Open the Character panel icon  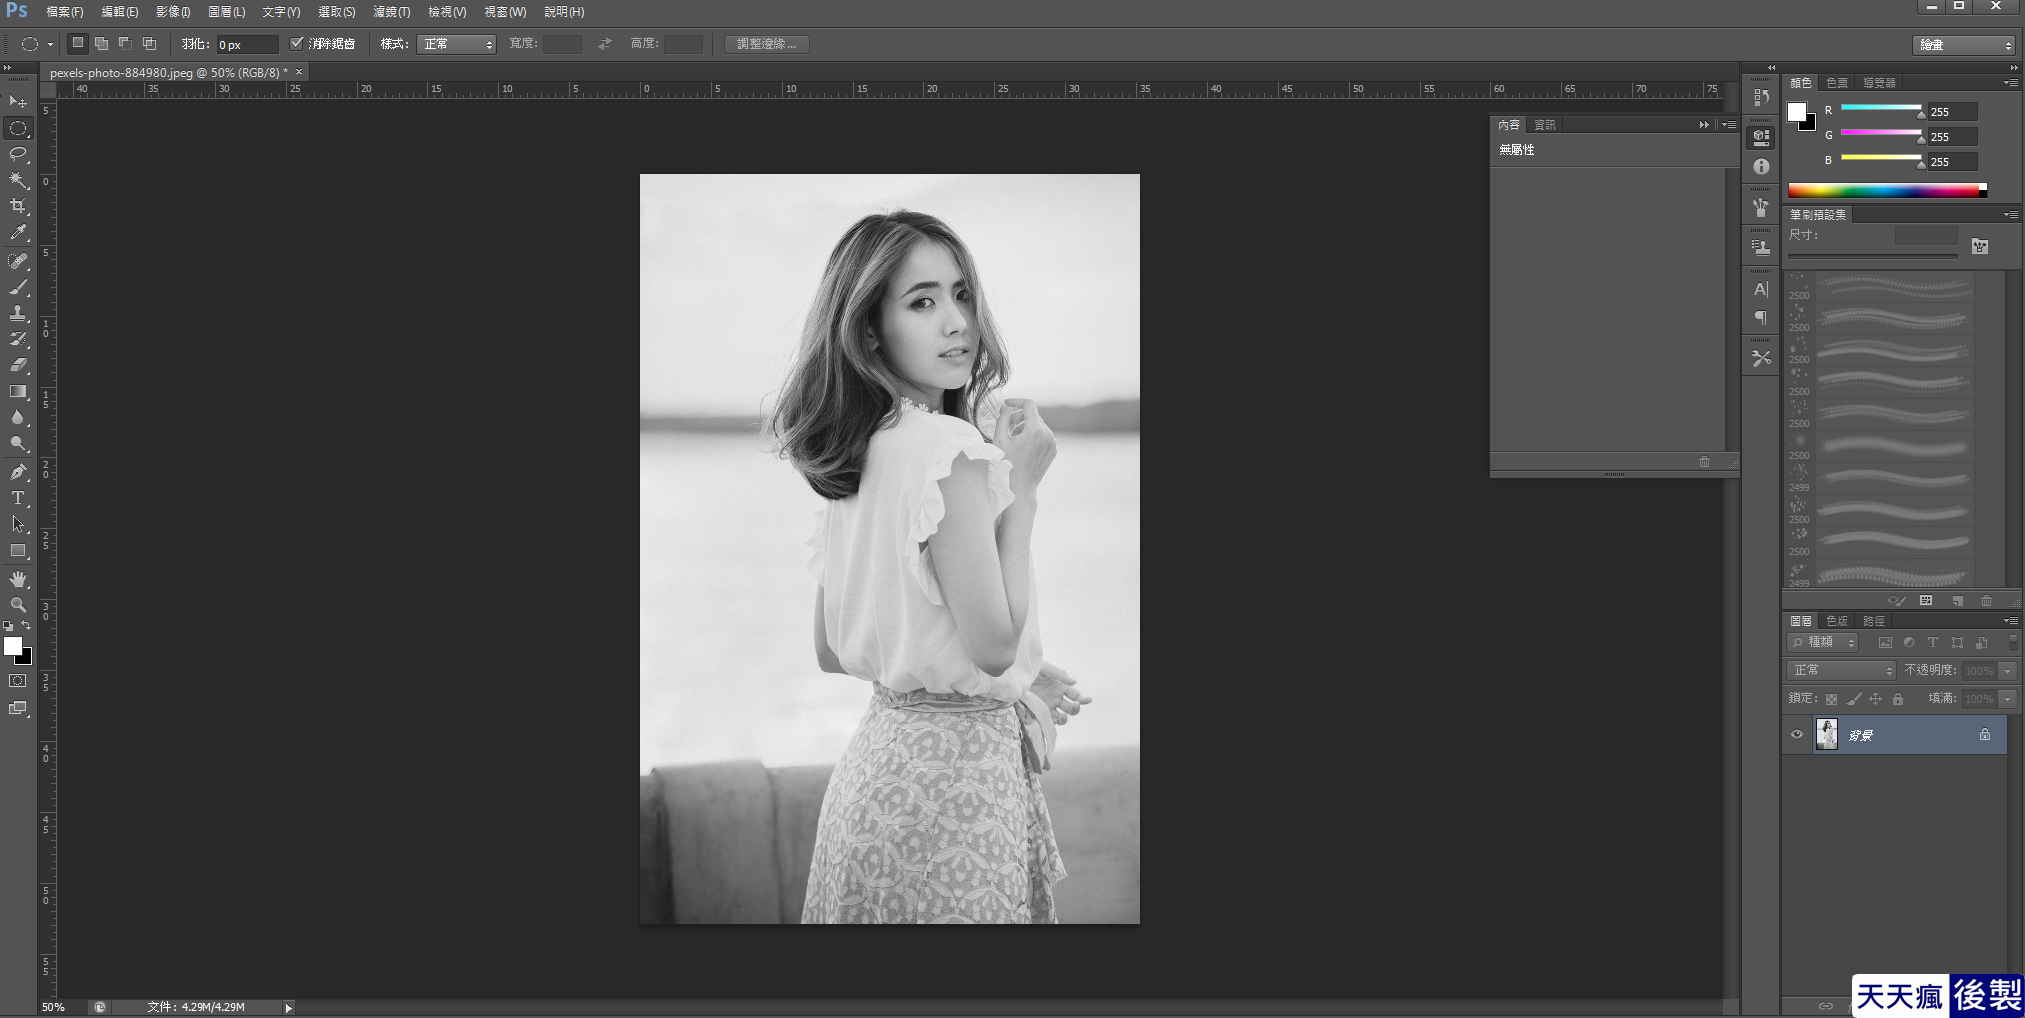coord(1761,289)
